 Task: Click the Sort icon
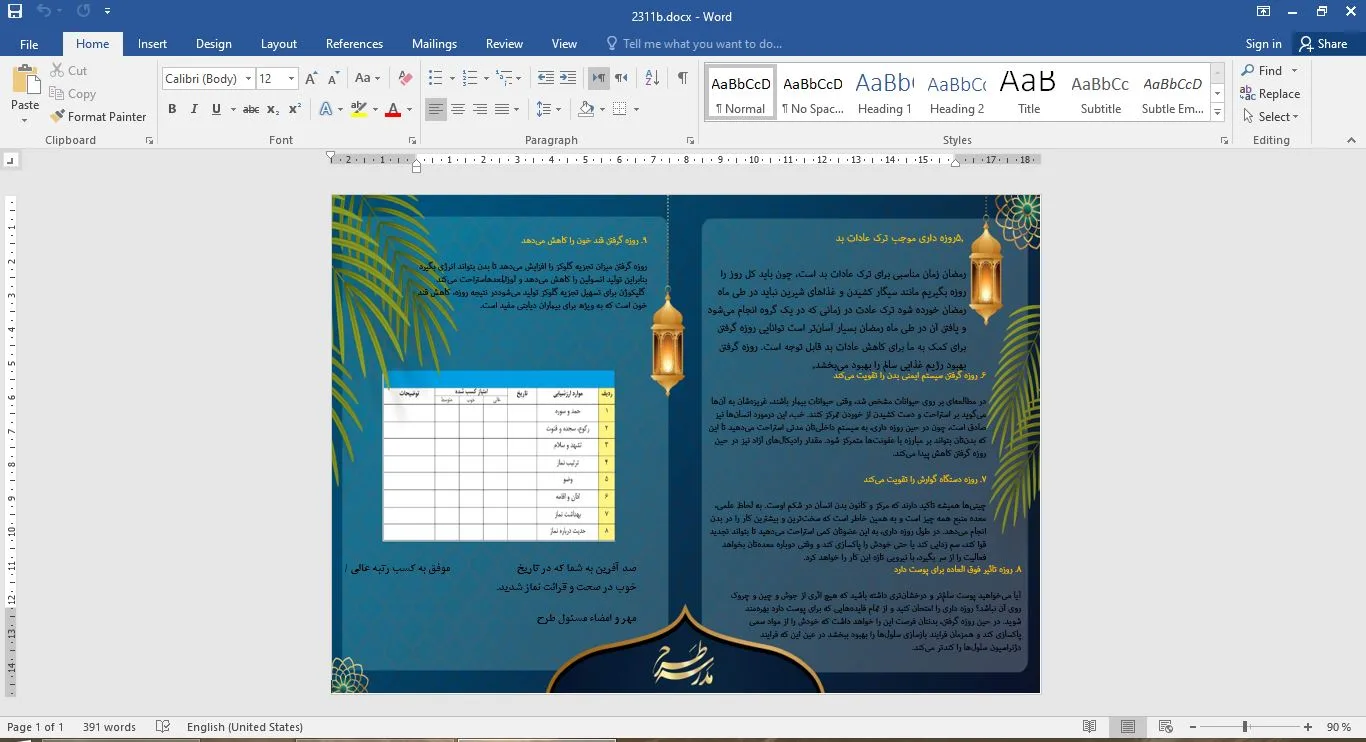(x=652, y=78)
